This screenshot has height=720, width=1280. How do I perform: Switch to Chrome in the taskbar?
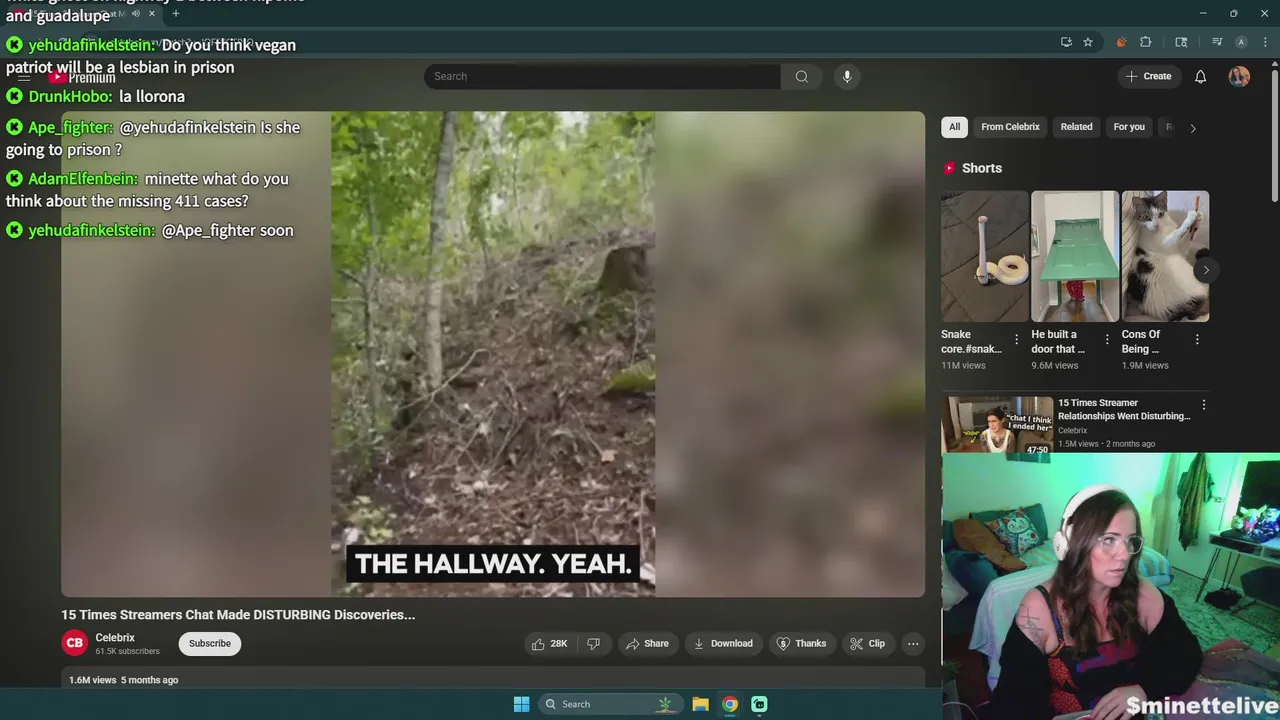[x=730, y=704]
